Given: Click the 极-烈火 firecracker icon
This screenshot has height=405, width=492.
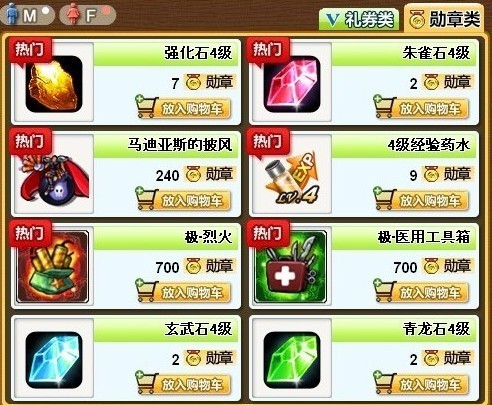Looking at the screenshot, I should pos(53,267).
